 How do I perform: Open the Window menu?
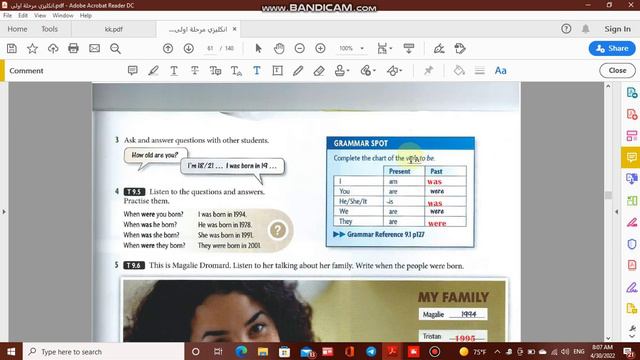pos(63,16)
